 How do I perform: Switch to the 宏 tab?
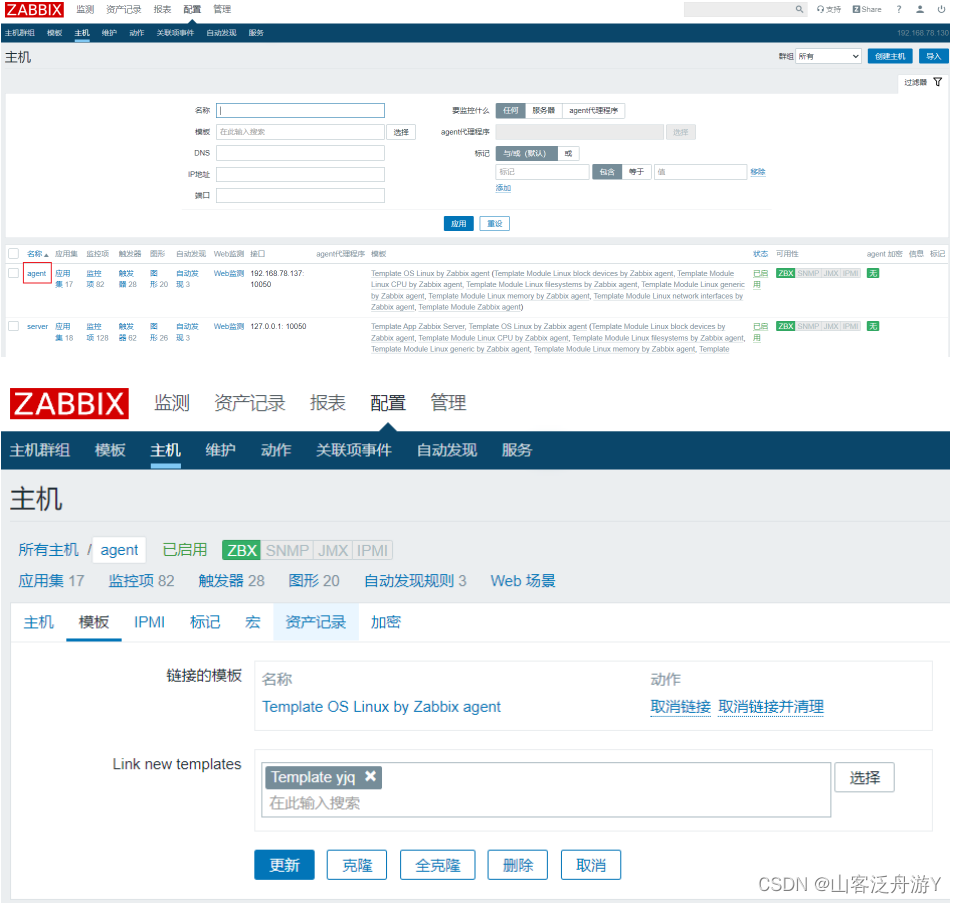tap(252, 622)
